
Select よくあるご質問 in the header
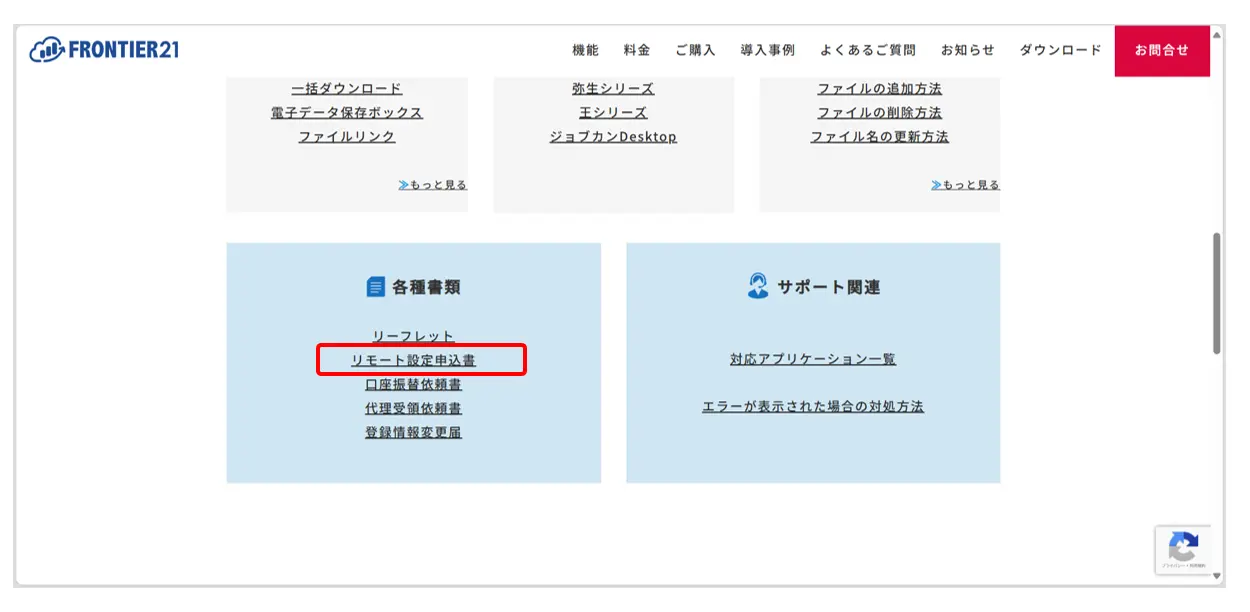pos(867,50)
